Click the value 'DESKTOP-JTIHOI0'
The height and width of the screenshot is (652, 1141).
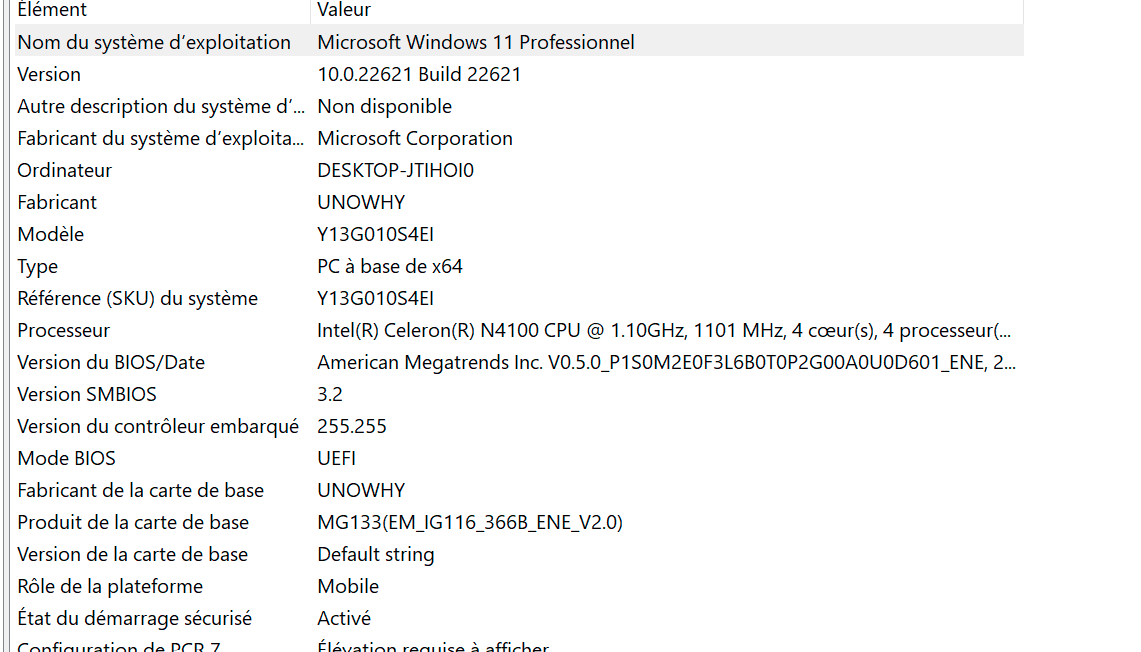[x=395, y=170]
